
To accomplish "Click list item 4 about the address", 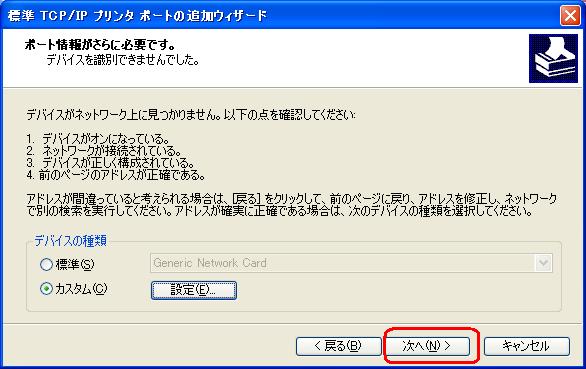I will 116,175.
